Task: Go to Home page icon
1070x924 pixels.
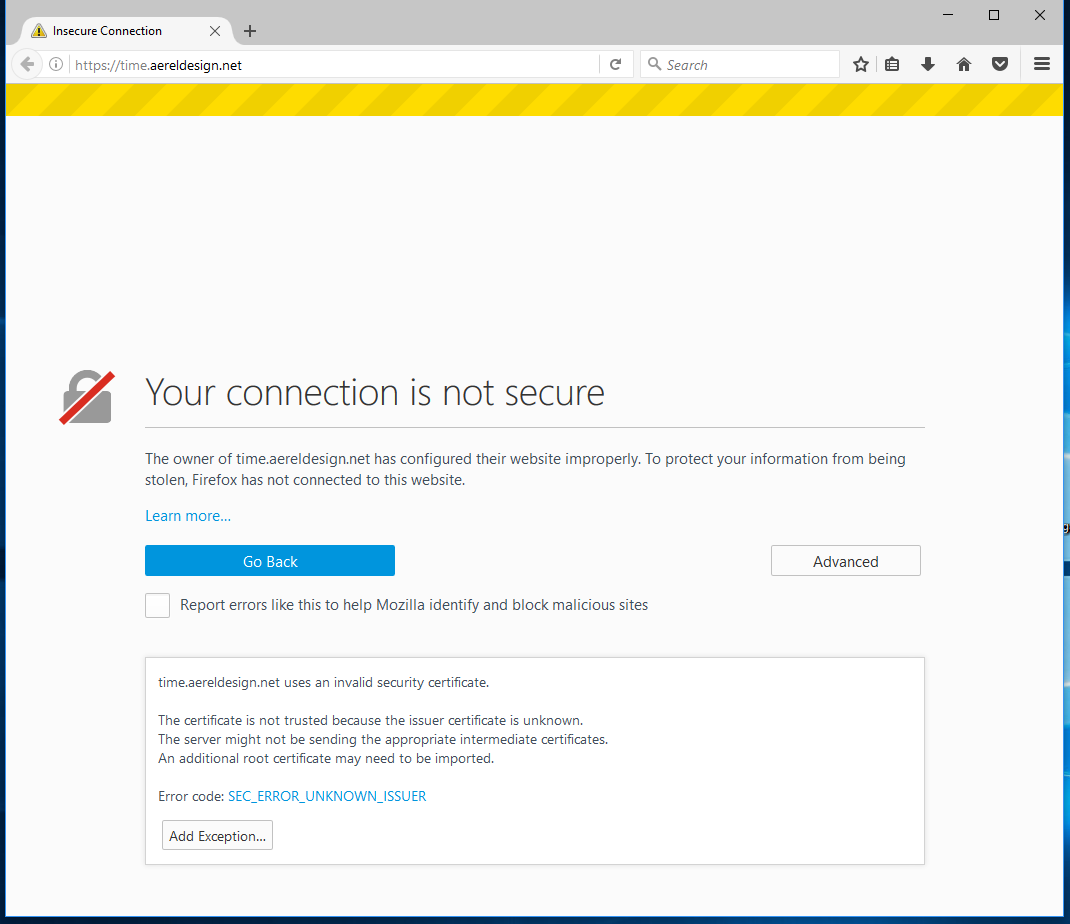Action: (963, 65)
